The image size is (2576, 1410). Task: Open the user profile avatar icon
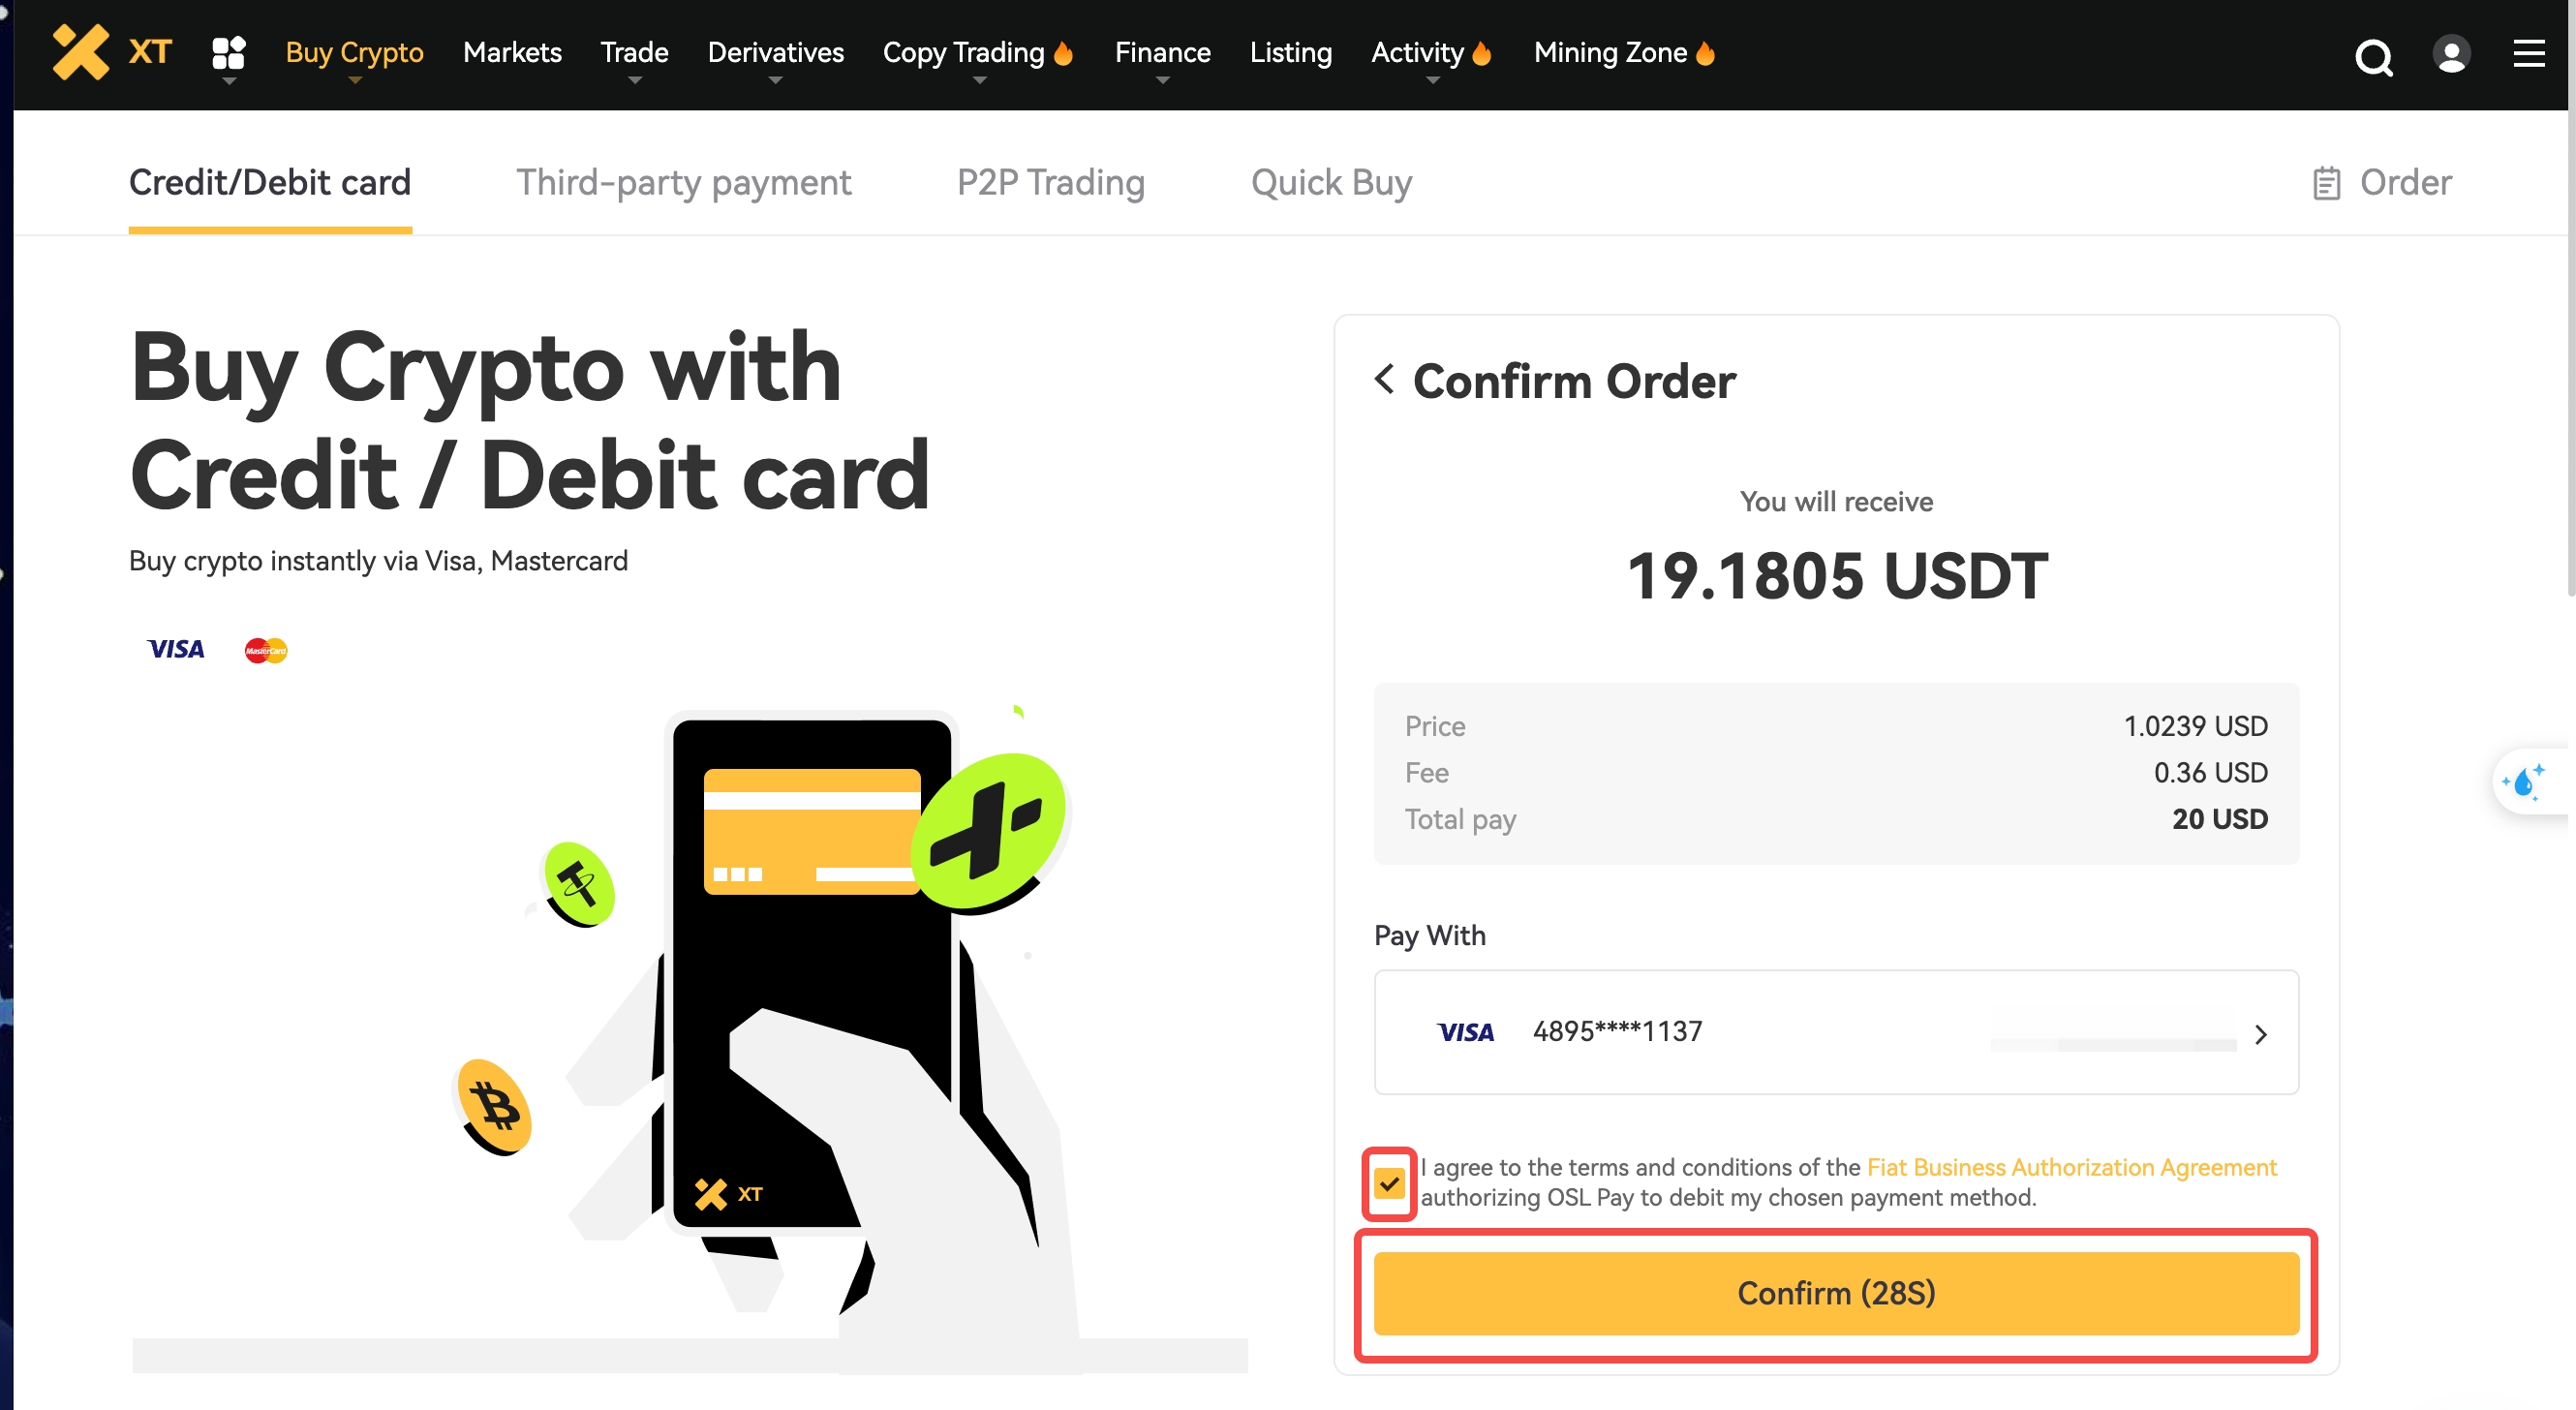[2451, 54]
